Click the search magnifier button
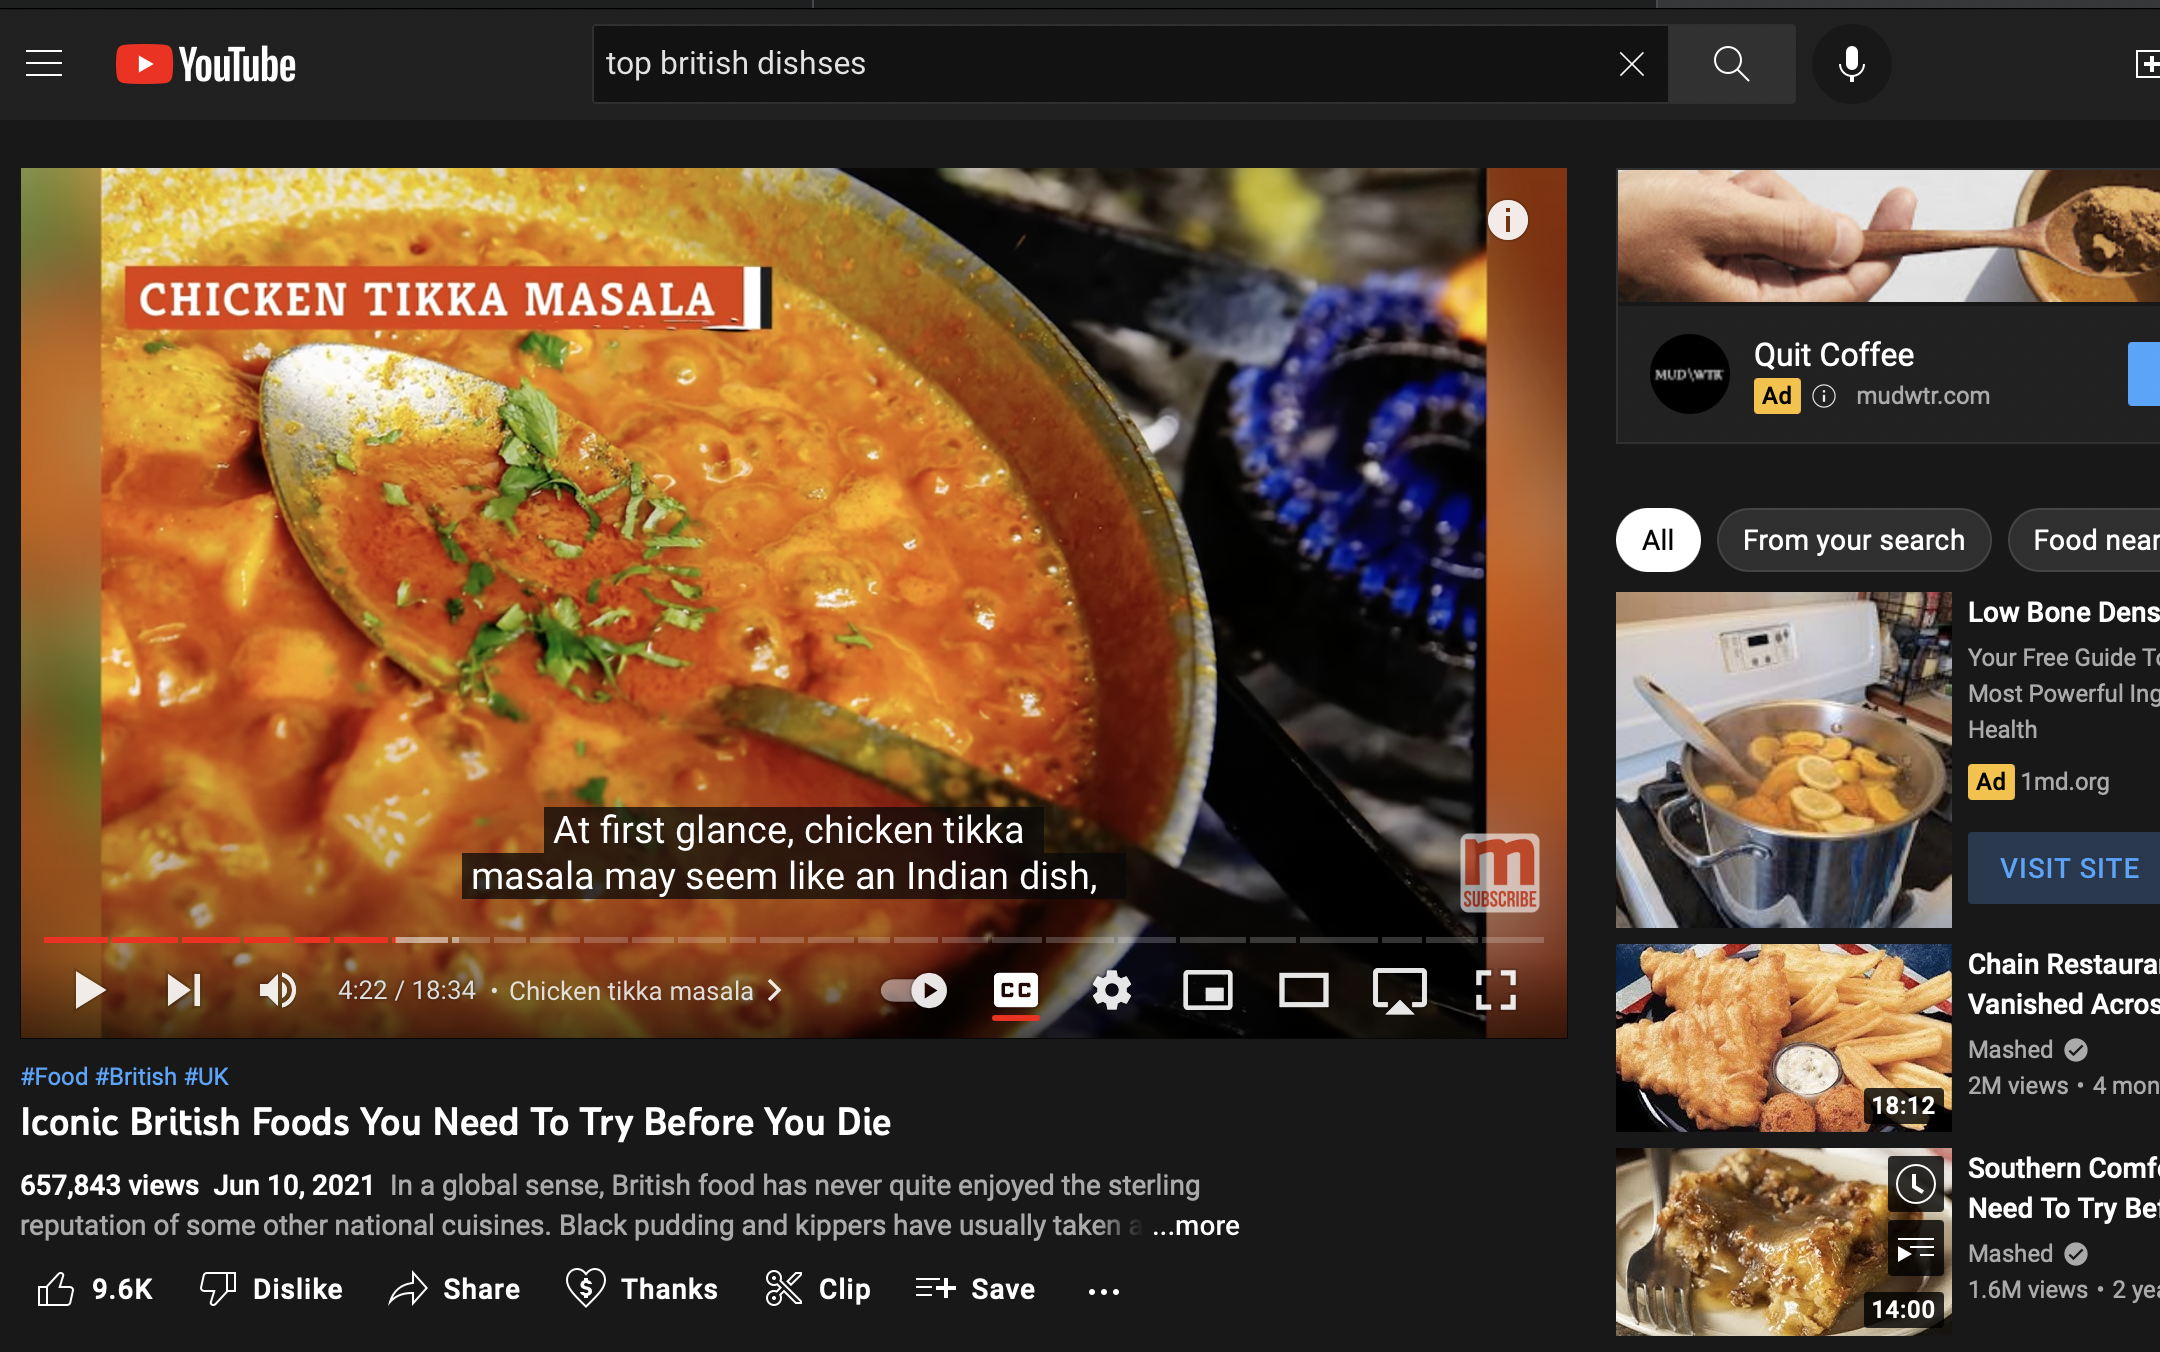This screenshot has width=2160, height=1352. [1731, 64]
